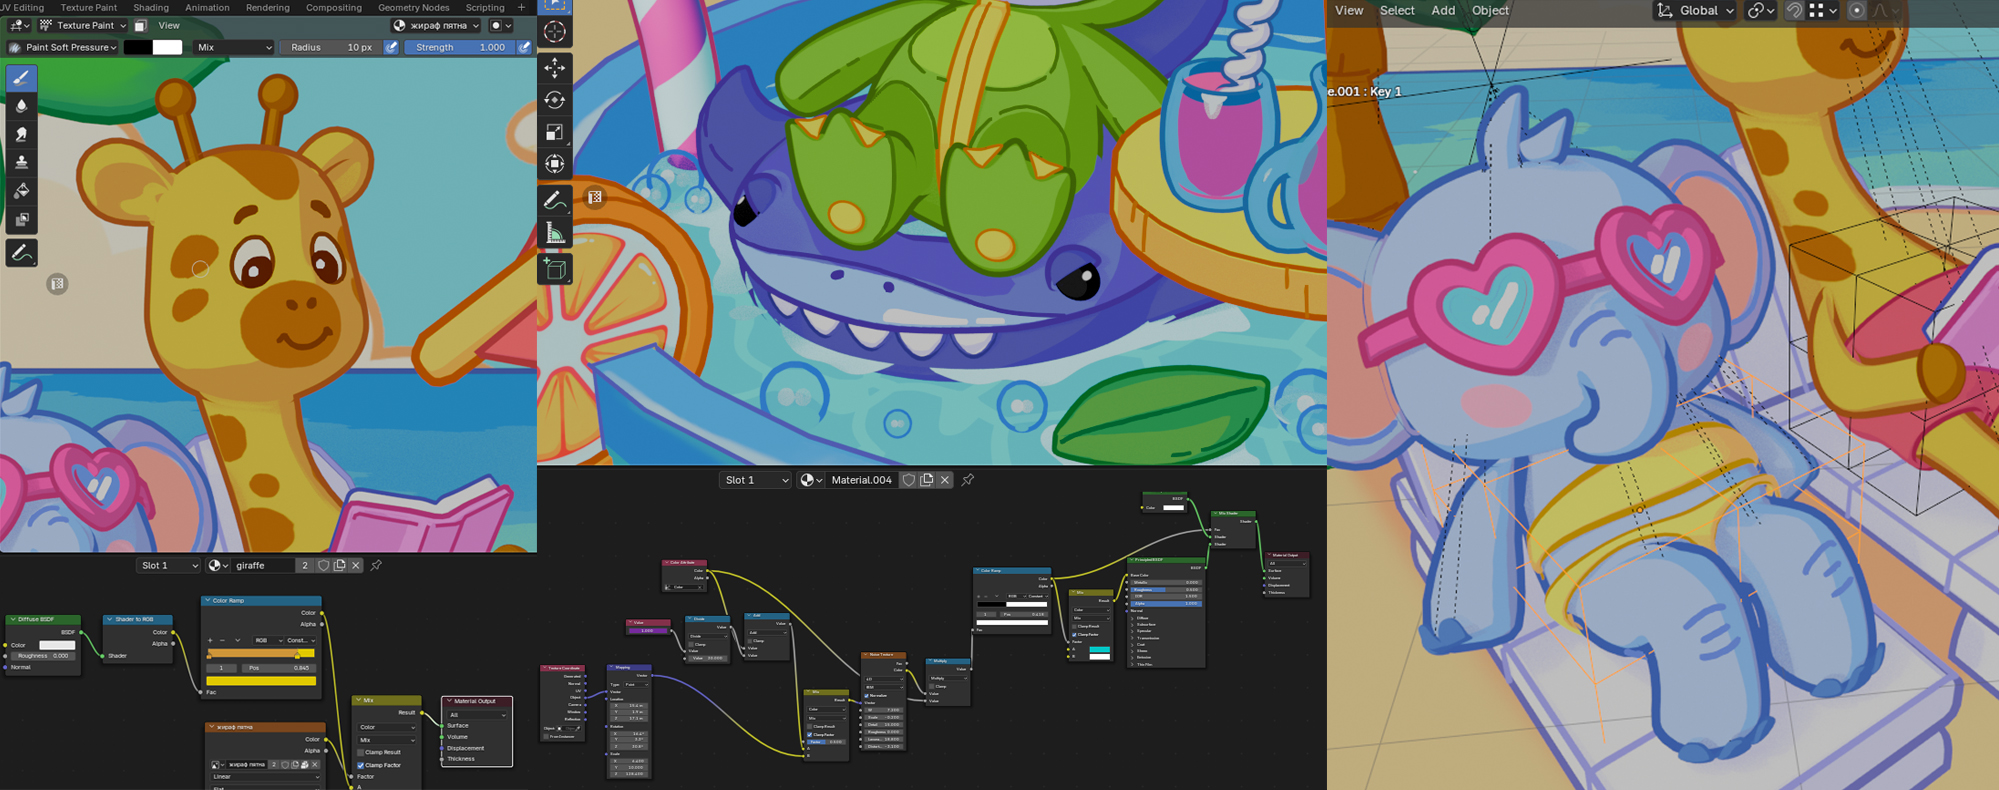Image resolution: width=1999 pixels, height=790 pixels.
Task: Toggle pressure sensitivity for Strength
Action: tap(525, 47)
